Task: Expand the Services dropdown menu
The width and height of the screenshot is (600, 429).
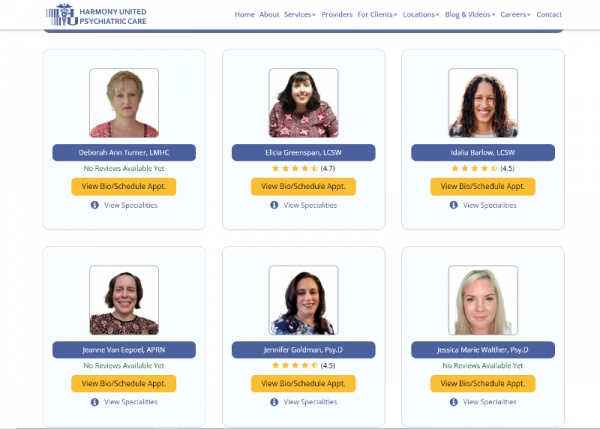Action: (x=300, y=15)
